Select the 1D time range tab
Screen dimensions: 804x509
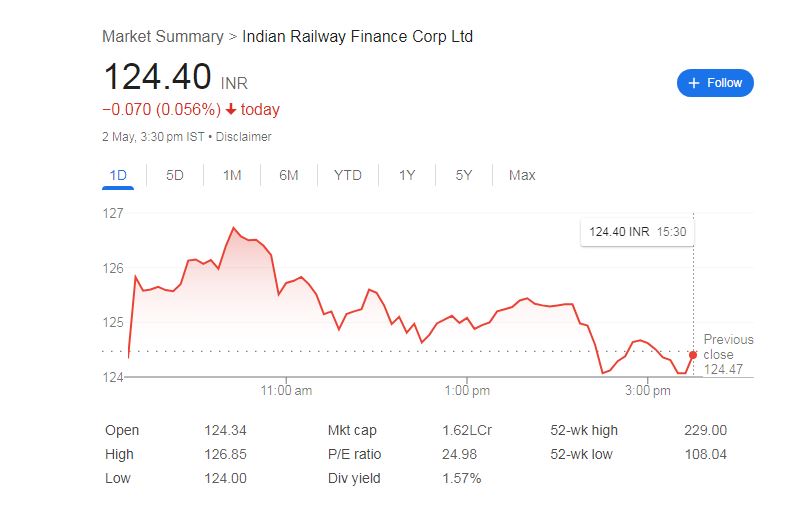[x=118, y=176]
